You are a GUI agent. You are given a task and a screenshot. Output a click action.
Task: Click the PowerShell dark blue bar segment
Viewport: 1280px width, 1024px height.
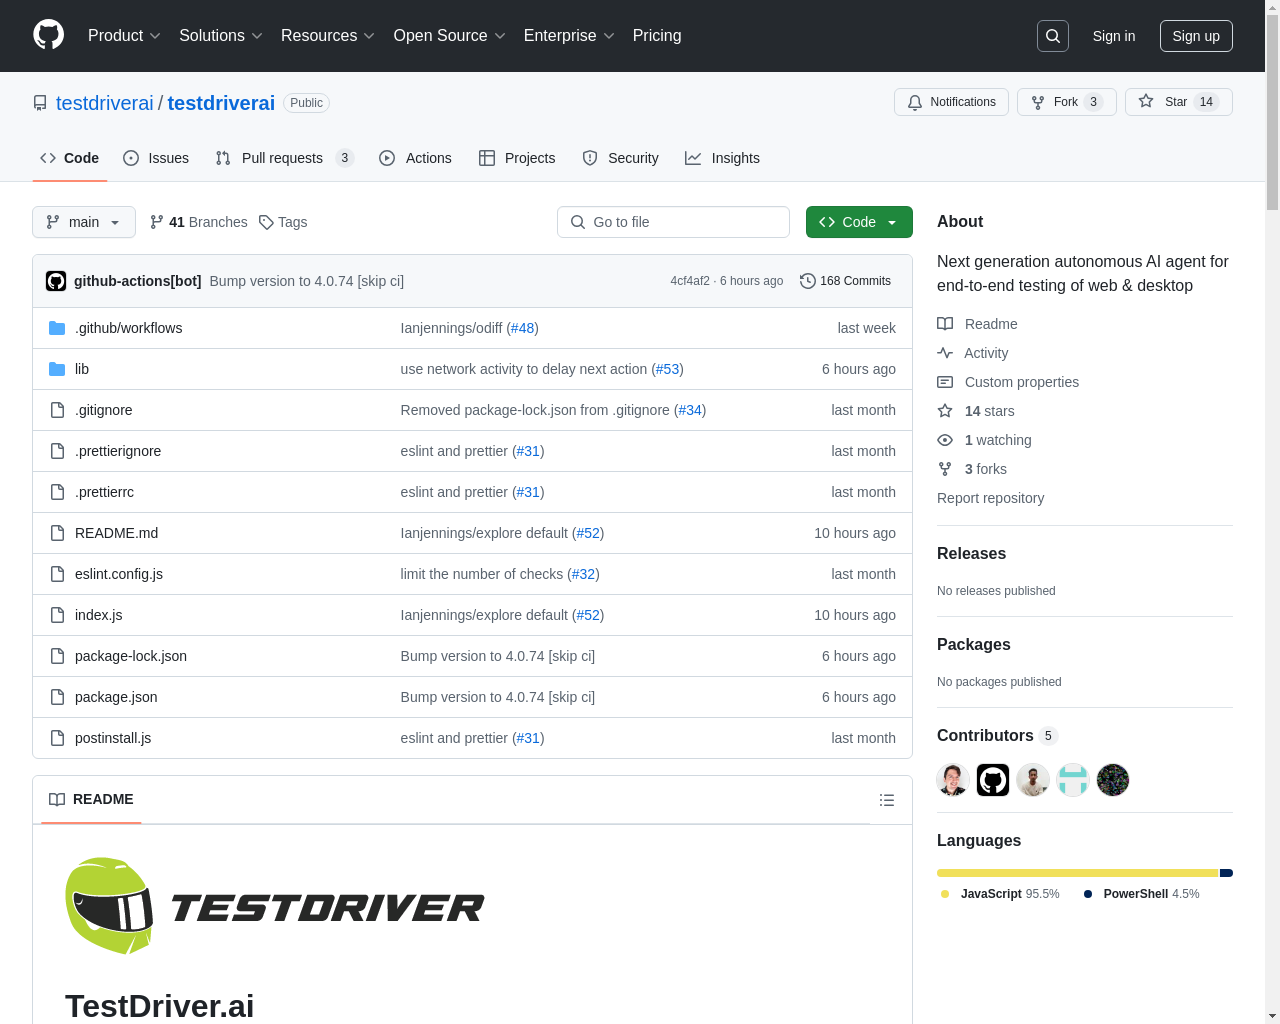(1227, 873)
